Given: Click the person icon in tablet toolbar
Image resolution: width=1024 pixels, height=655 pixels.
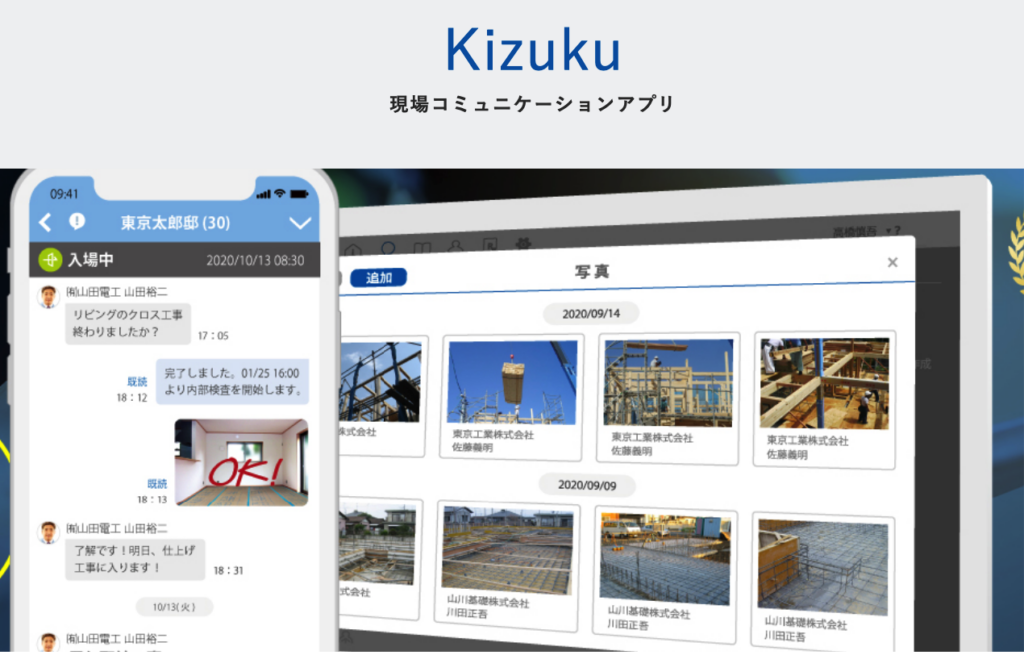Looking at the screenshot, I should pos(455,246).
